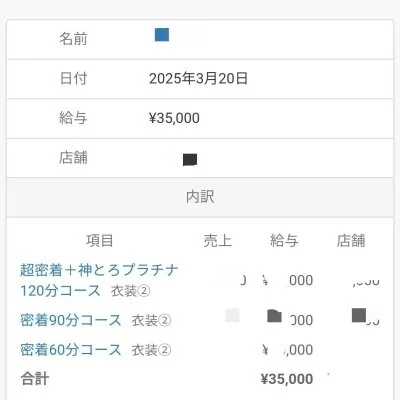The width and height of the screenshot is (400, 400).
Task: Click the ¥35,000 value in 給与 row
Action: 174,118
